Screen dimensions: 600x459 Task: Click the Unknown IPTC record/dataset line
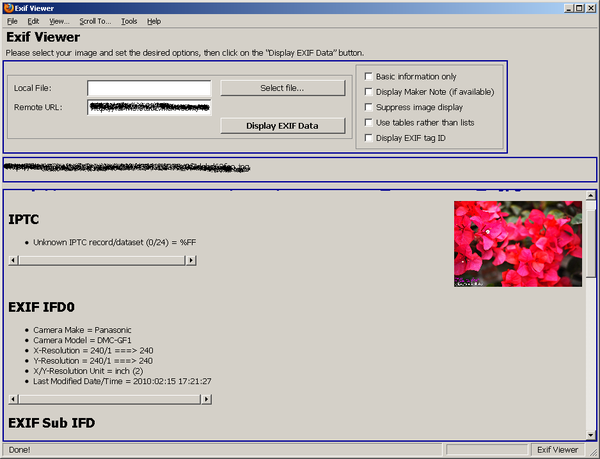click(x=114, y=243)
